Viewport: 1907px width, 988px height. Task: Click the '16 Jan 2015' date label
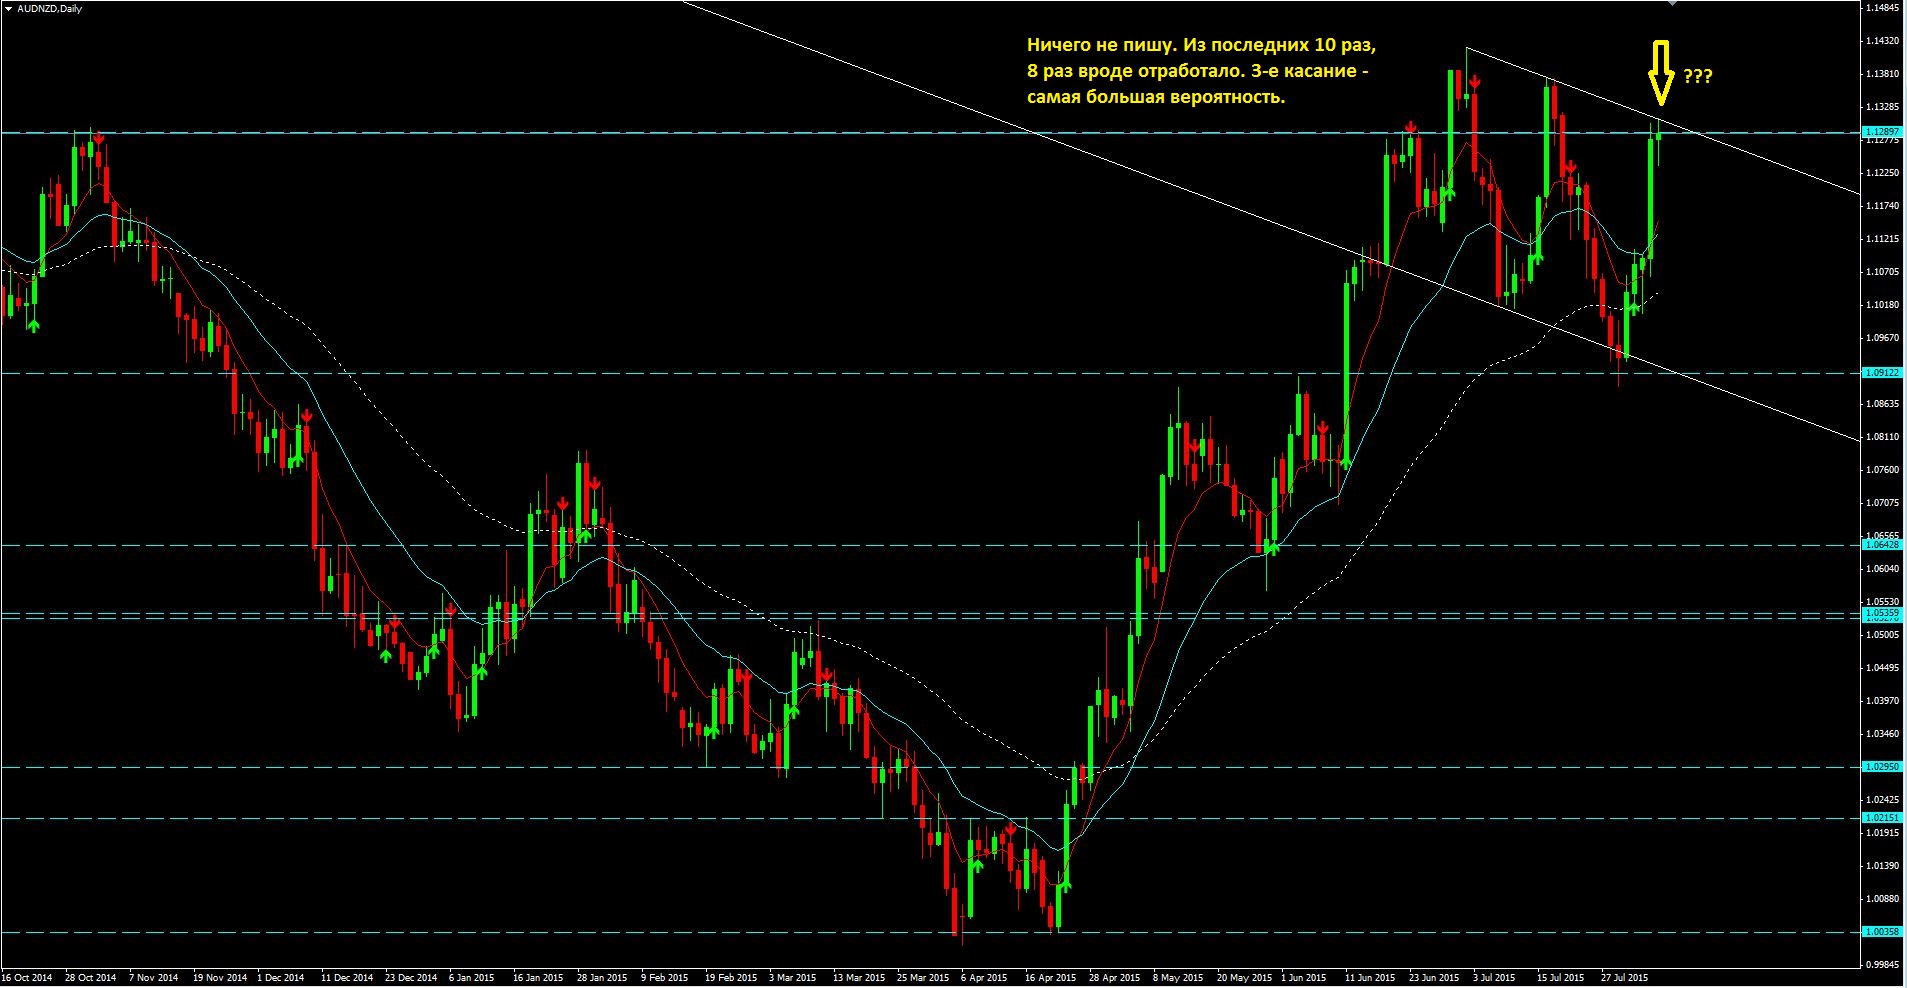point(538,978)
